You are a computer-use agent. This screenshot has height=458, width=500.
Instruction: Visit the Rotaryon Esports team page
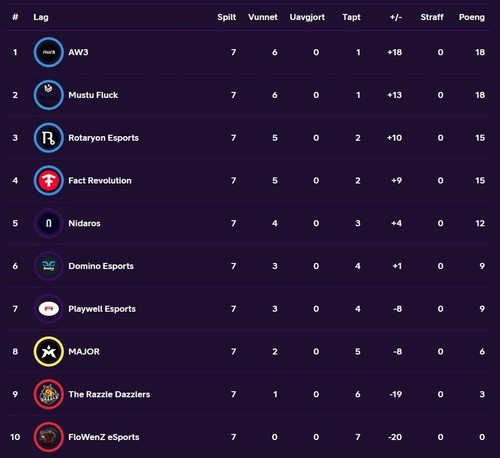click(x=103, y=138)
